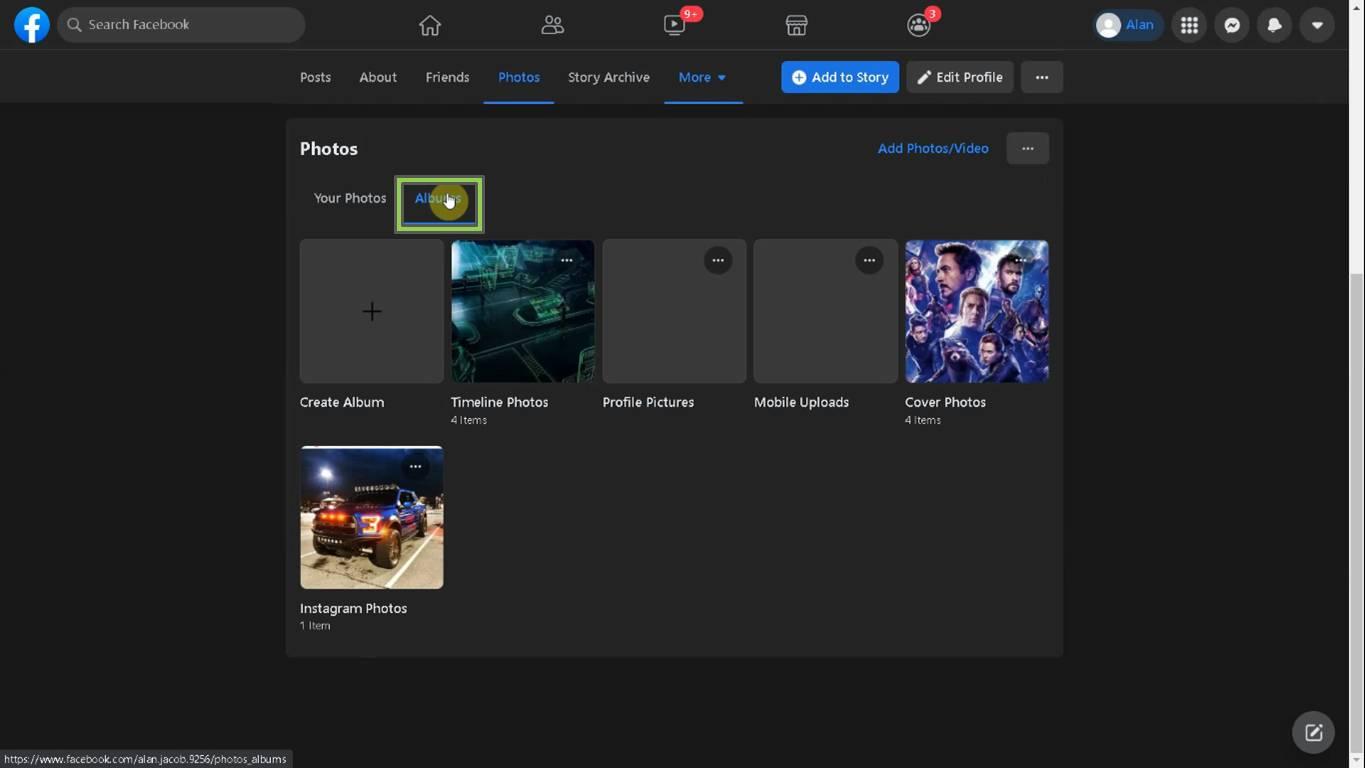Open options for Instagram Photos album
1365x768 pixels.
[415, 466]
